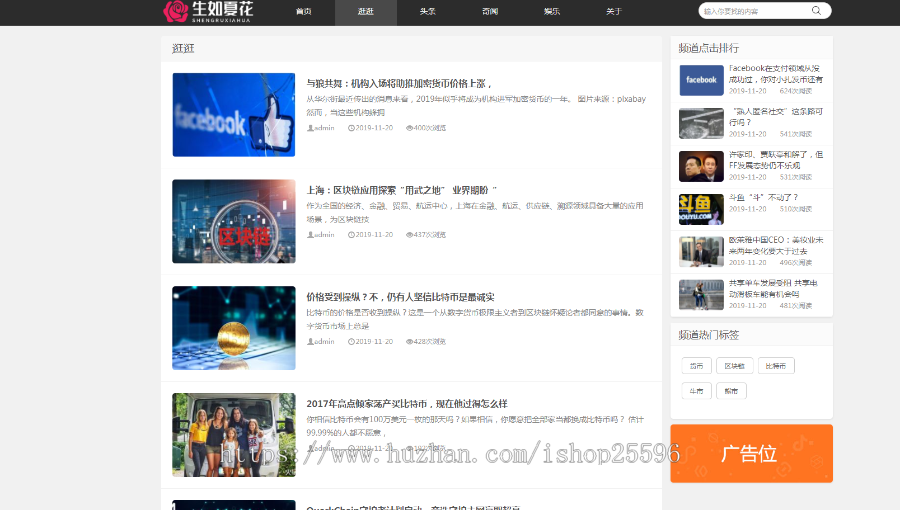Click the eye views icon showing 428次浏览
900x510 pixels.
(x=409, y=341)
